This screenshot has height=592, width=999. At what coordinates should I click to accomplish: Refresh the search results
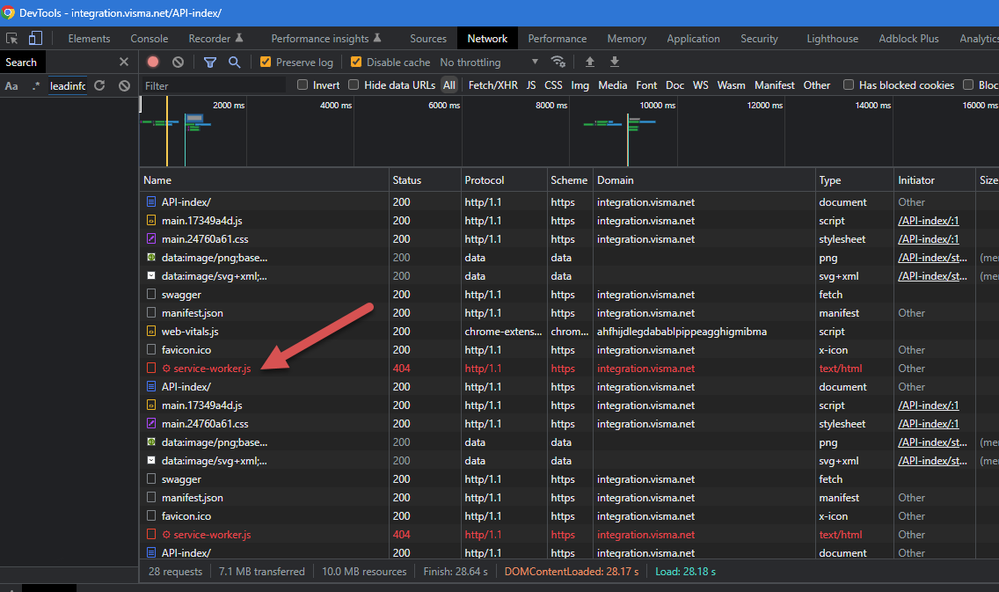tap(99, 85)
